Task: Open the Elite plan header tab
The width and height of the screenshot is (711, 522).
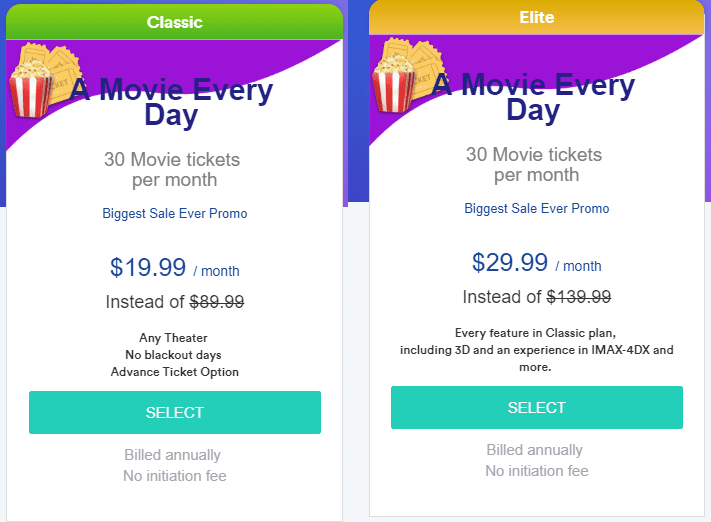Action: [x=536, y=17]
